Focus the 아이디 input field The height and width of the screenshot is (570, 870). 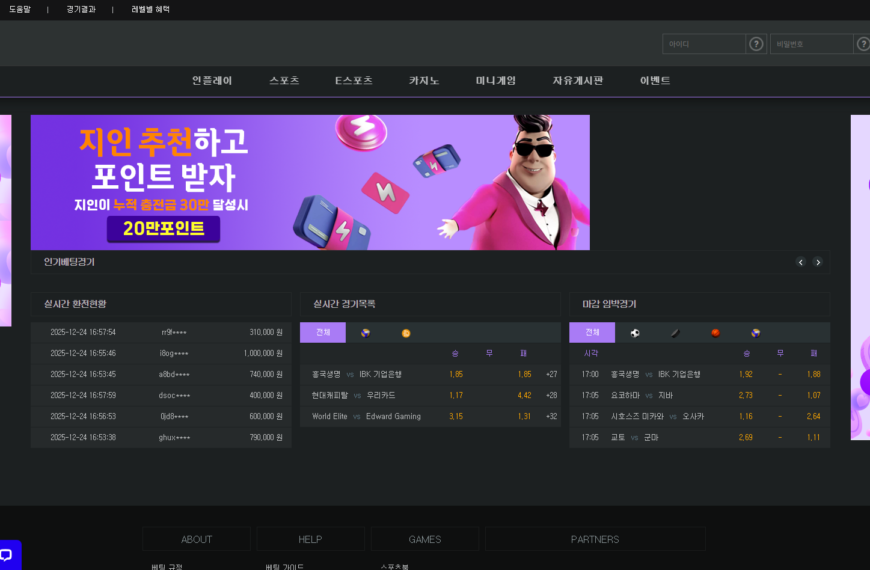[x=704, y=44]
